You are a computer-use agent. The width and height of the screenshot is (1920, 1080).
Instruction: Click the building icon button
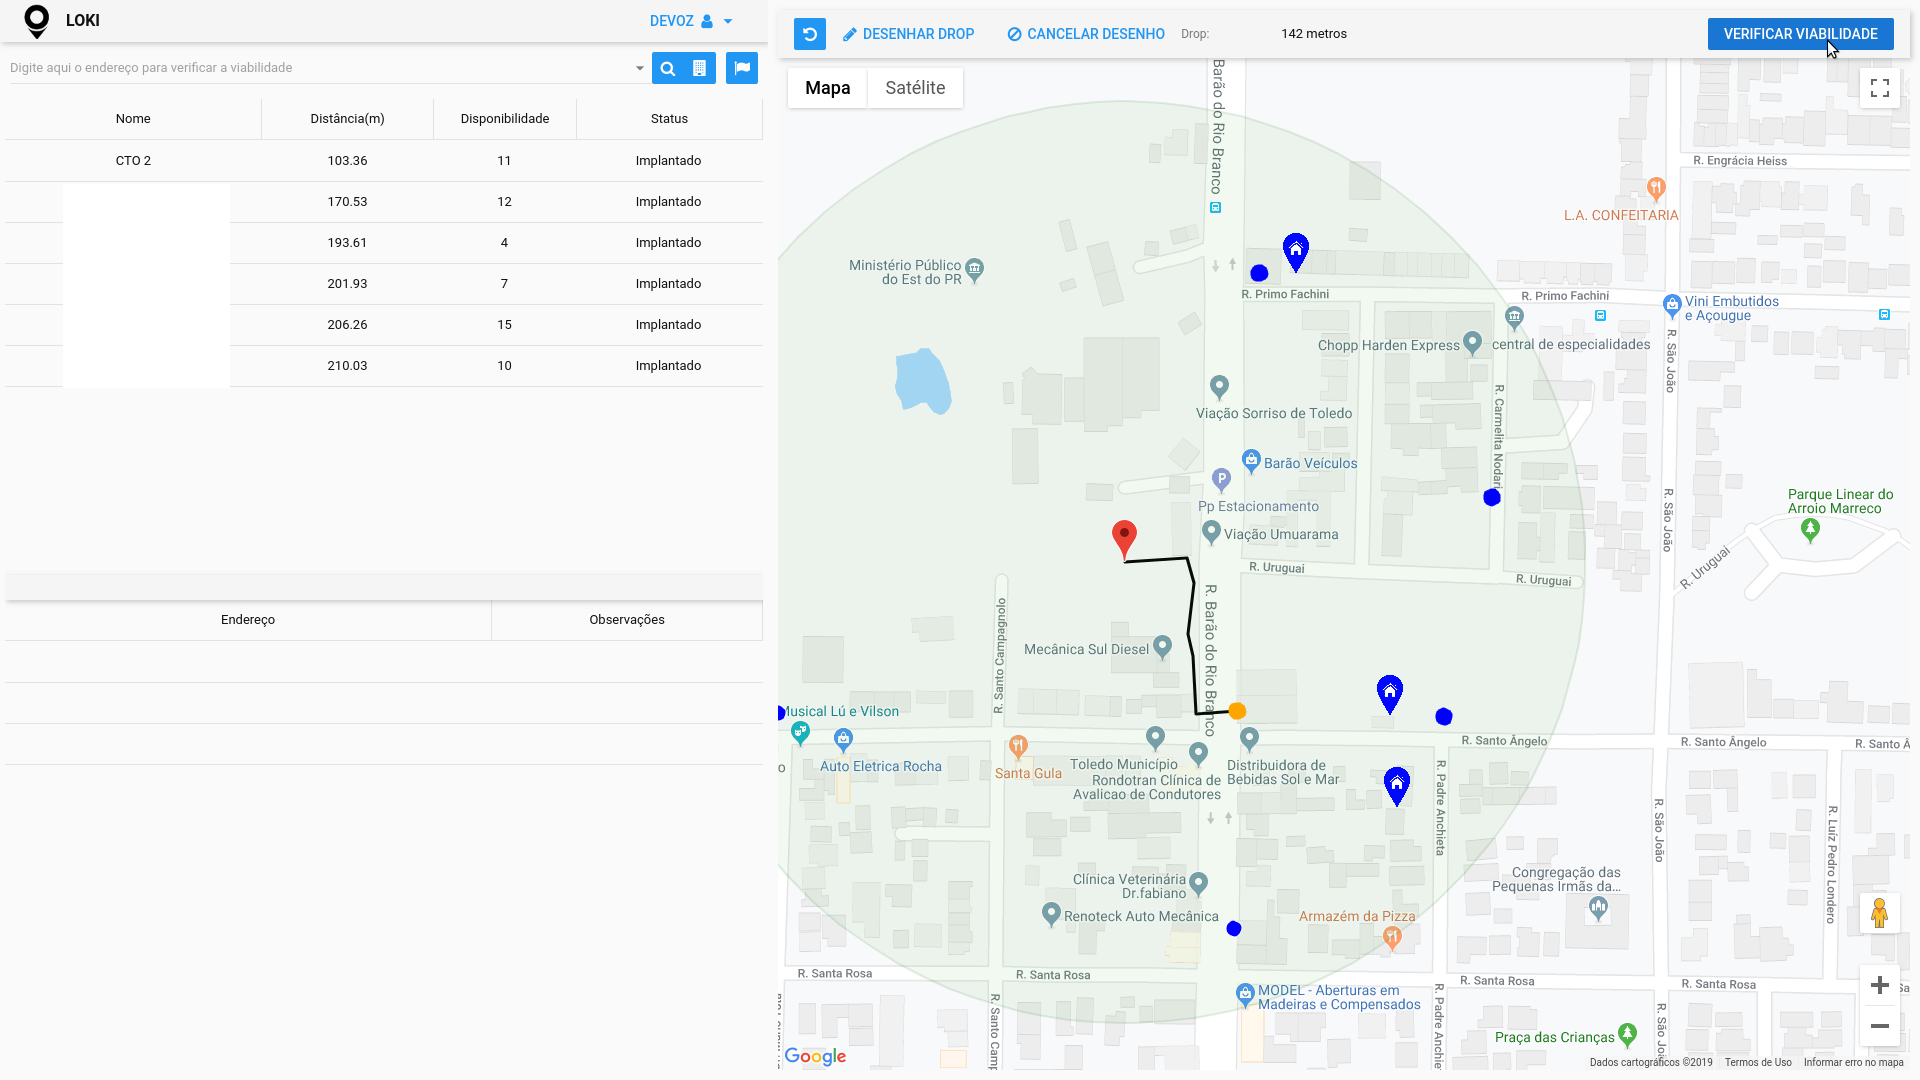[700, 68]
